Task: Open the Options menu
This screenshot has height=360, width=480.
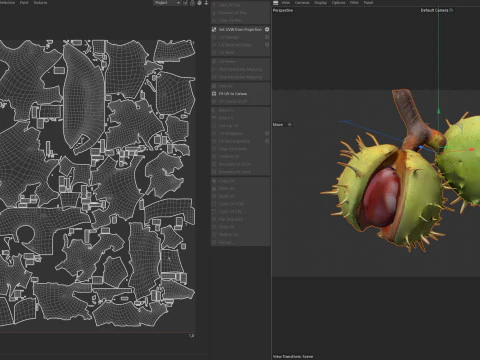Action: pos(338,3)
